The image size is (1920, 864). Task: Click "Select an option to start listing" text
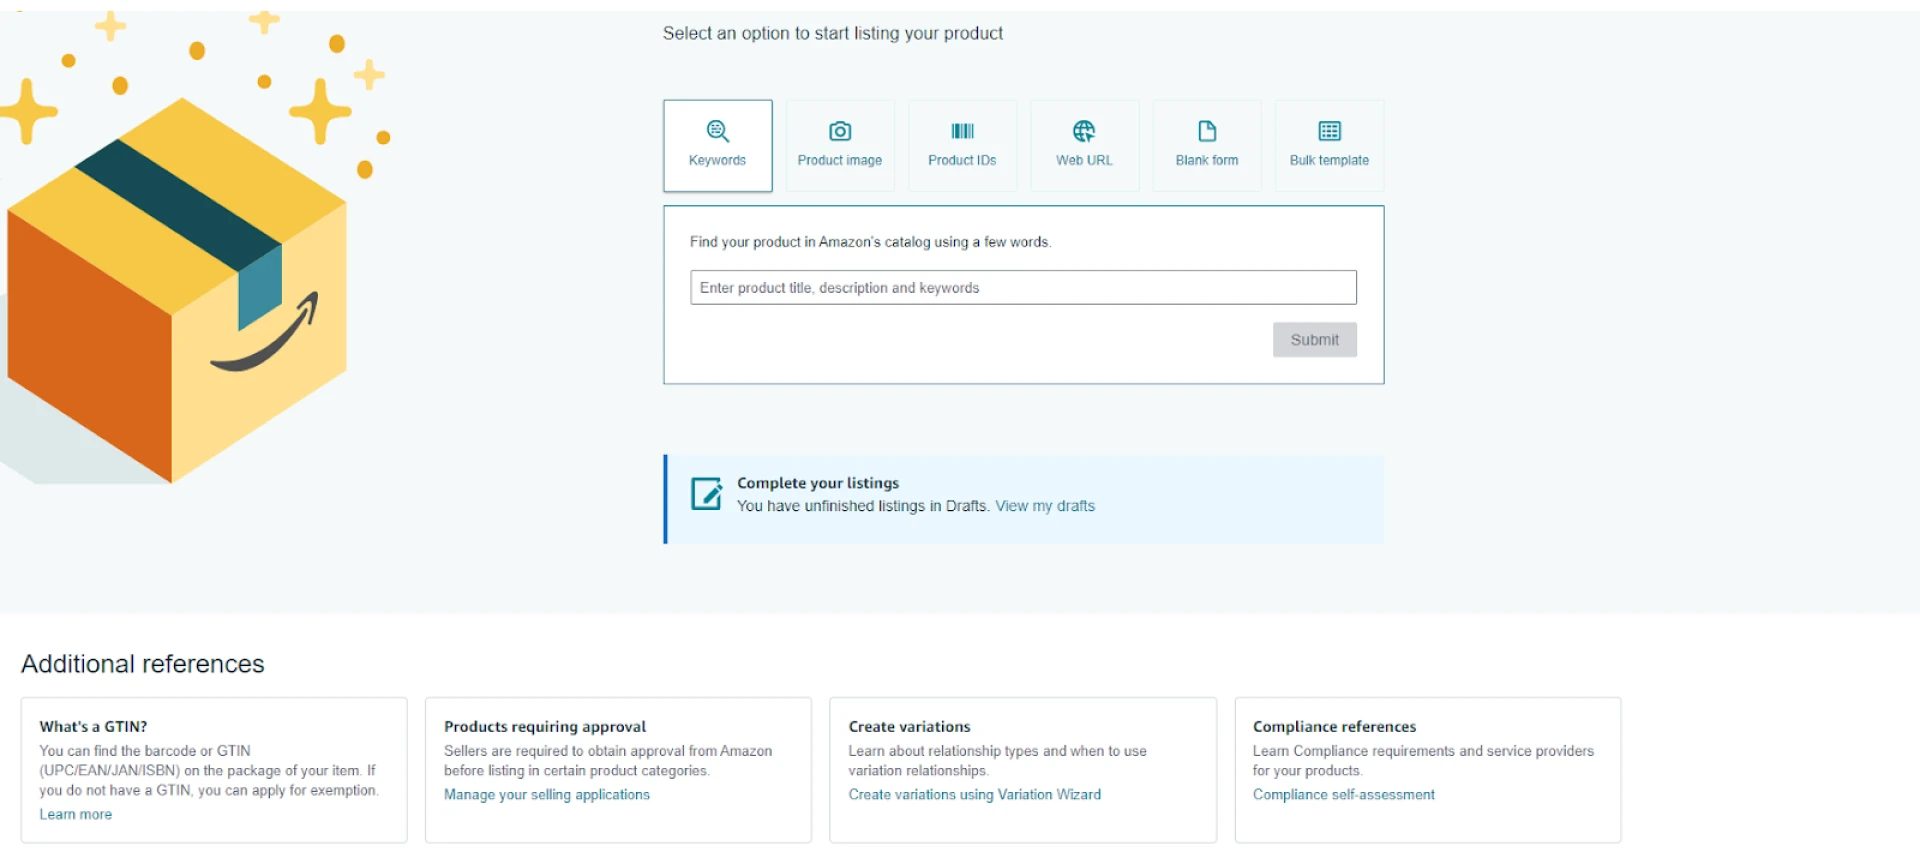(x=833, y=33)
